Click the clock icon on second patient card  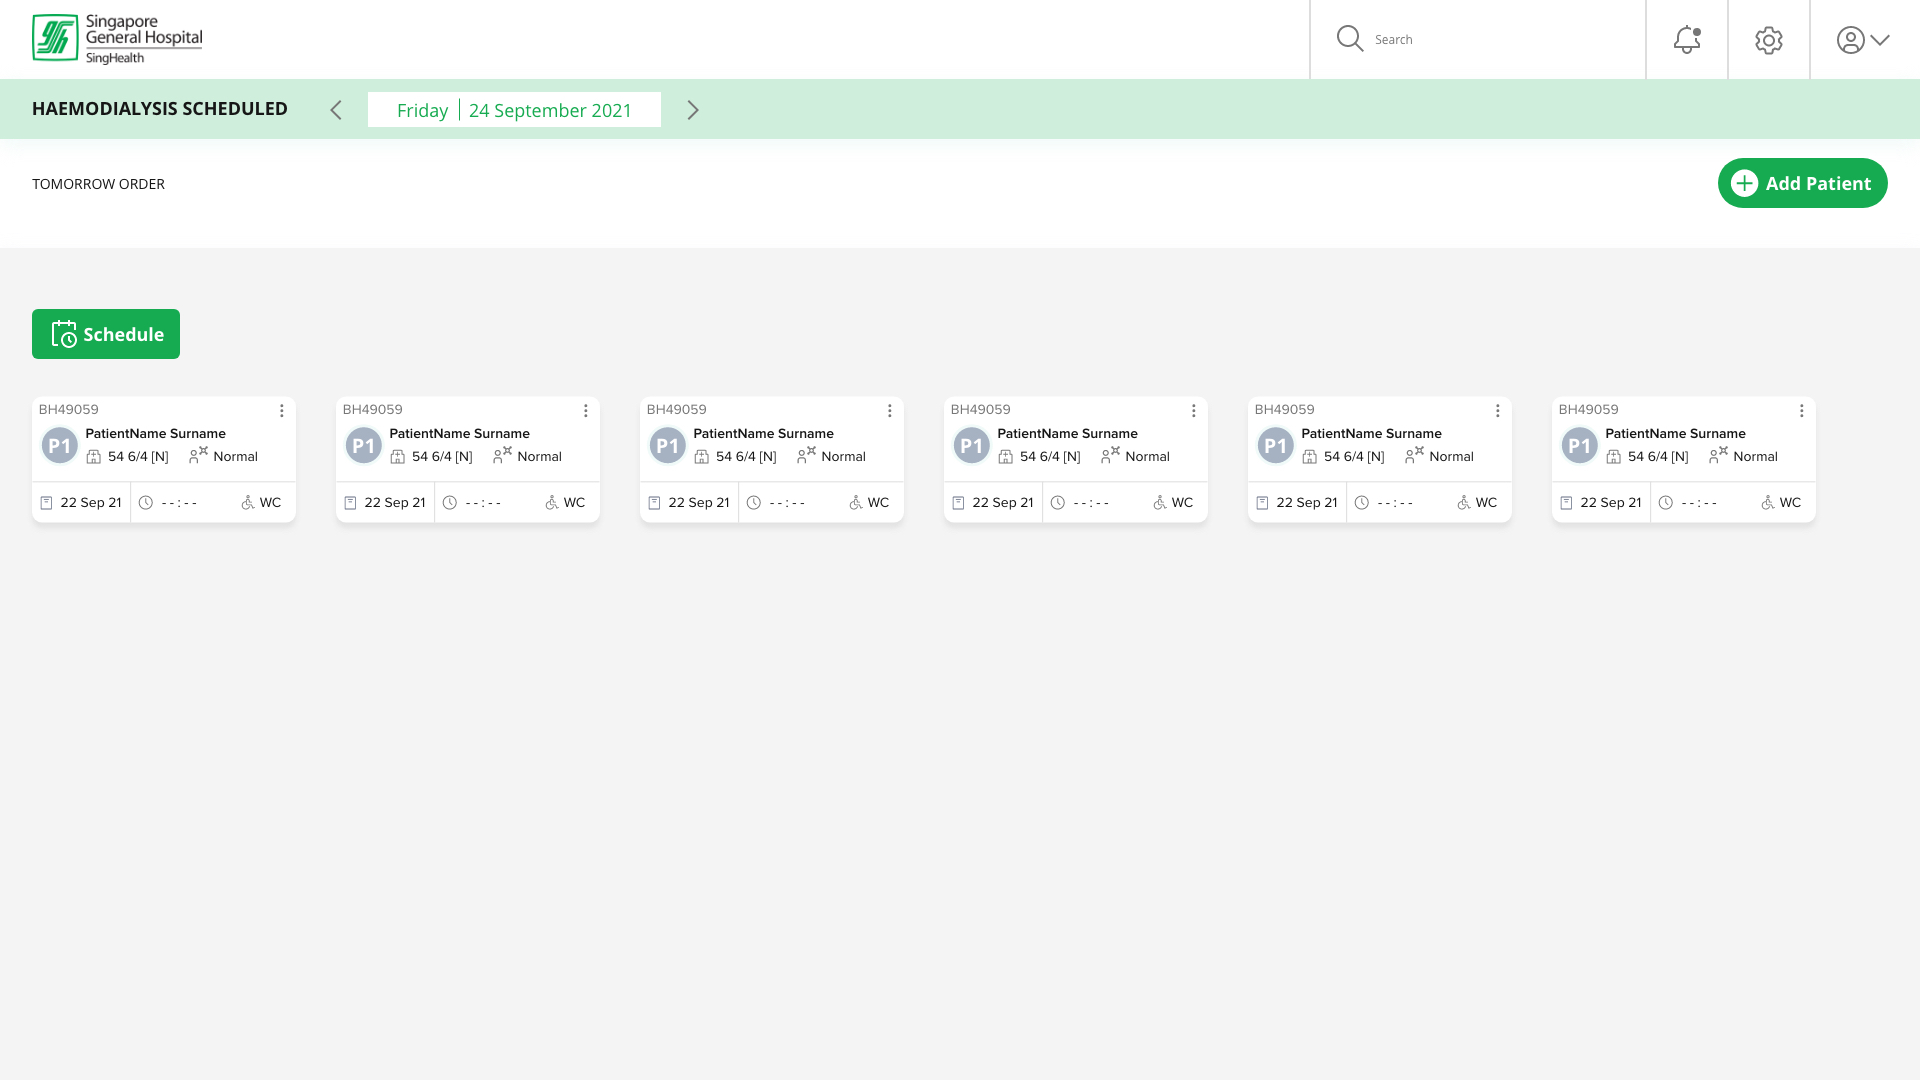point(450,503)
